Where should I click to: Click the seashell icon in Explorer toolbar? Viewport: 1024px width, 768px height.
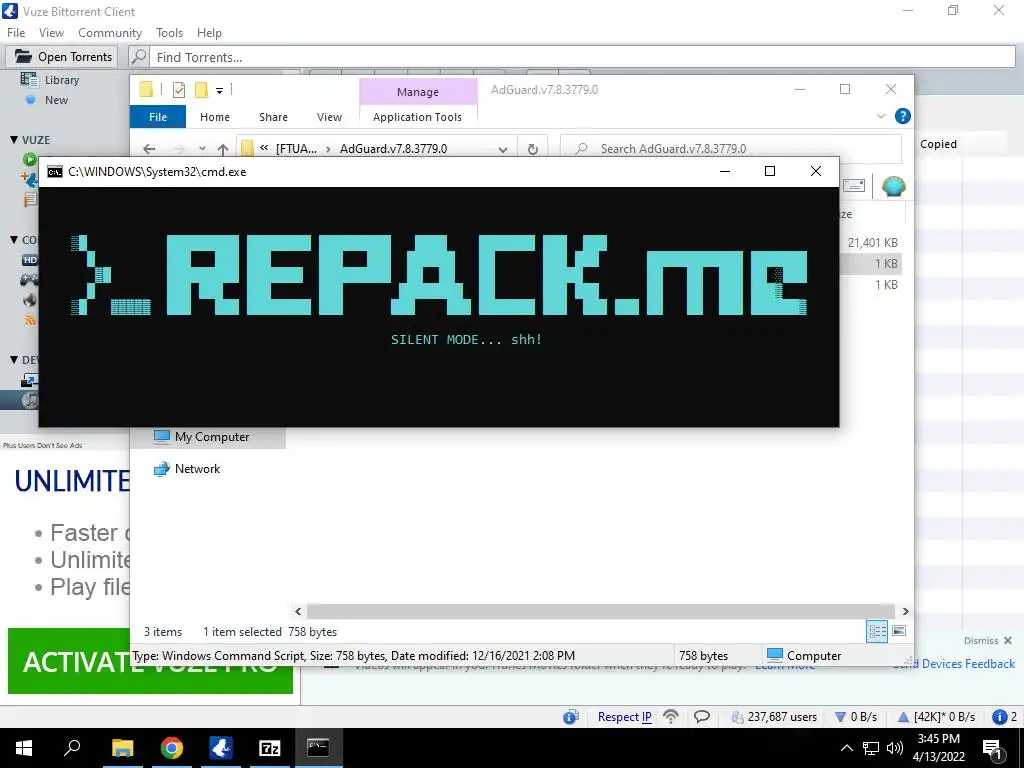click(893, 187)
